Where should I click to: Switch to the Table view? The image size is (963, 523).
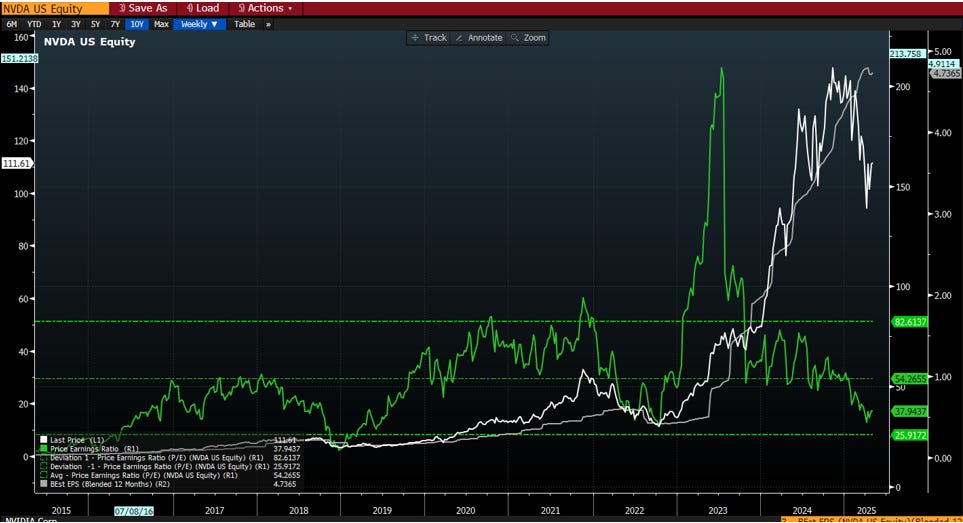tap(244, 24)
